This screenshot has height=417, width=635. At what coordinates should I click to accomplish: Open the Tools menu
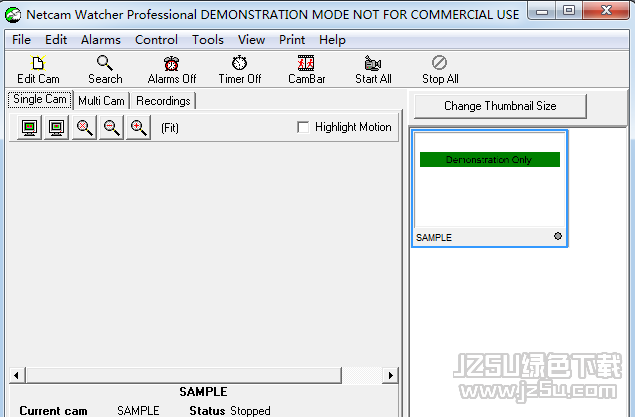(x=208, y=40)
